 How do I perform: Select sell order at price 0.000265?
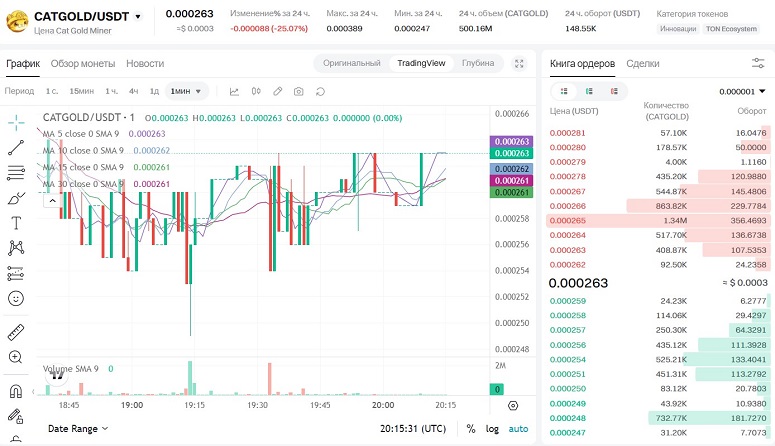coord(658,221)
